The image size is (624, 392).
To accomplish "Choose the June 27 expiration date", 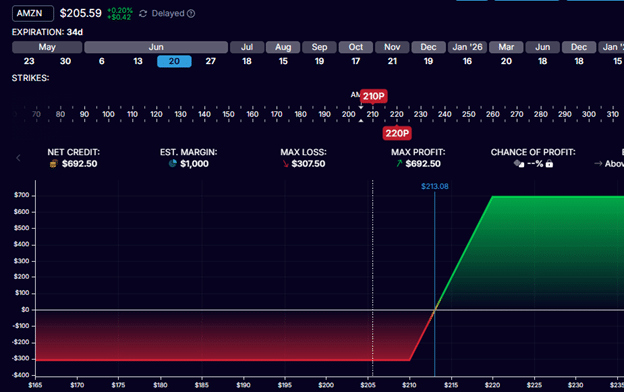I will point(211,61).
